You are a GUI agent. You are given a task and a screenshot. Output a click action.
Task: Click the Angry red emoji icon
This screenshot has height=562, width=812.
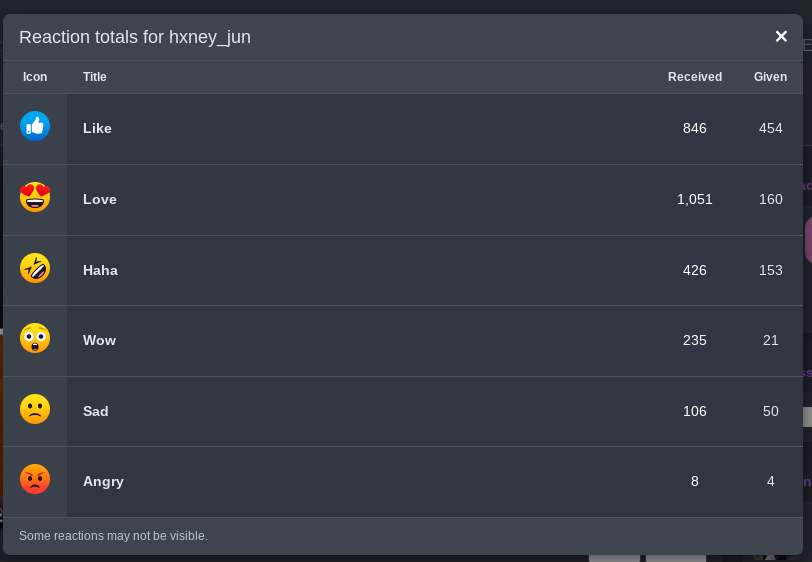[35, 479]
